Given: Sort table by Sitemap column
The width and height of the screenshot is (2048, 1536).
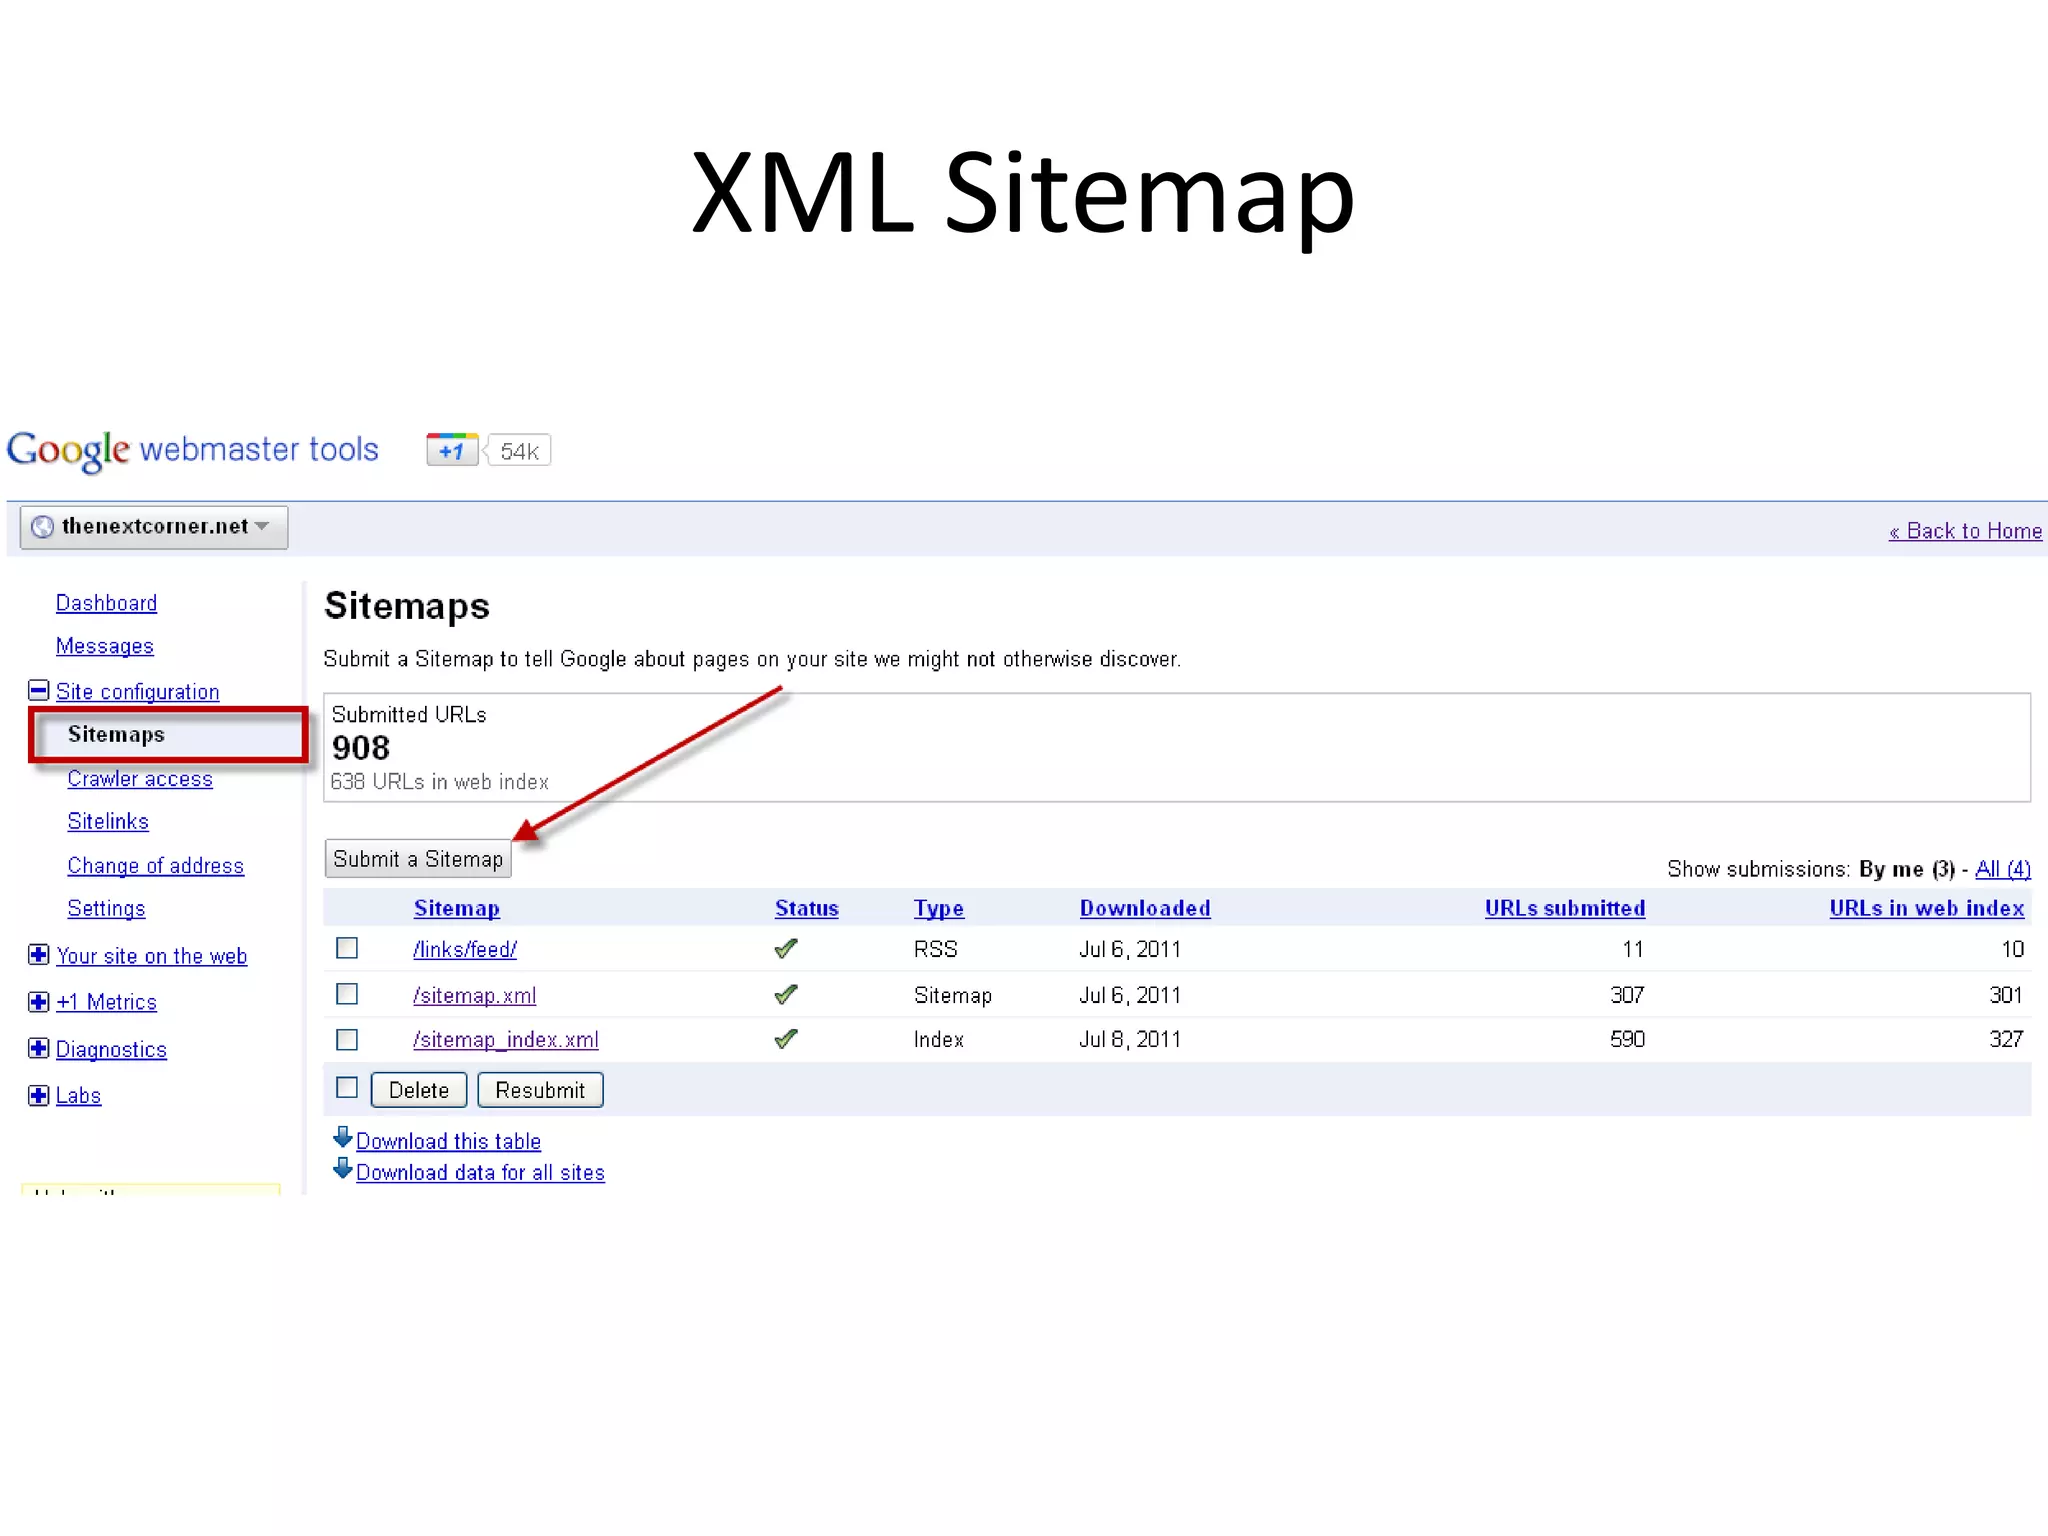Looking at the screenshot, I should (x=457, y=908).
